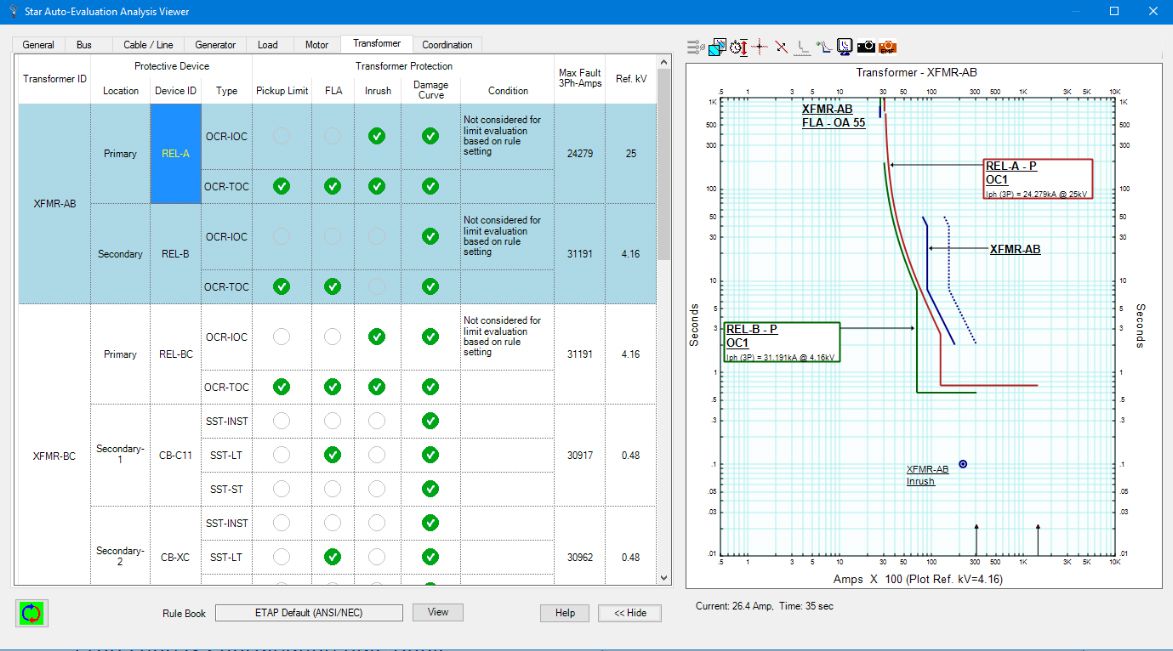Export plot using the EMF camera icon
The width and height of the screenshot is (1173, 651).
pos(889,46)
